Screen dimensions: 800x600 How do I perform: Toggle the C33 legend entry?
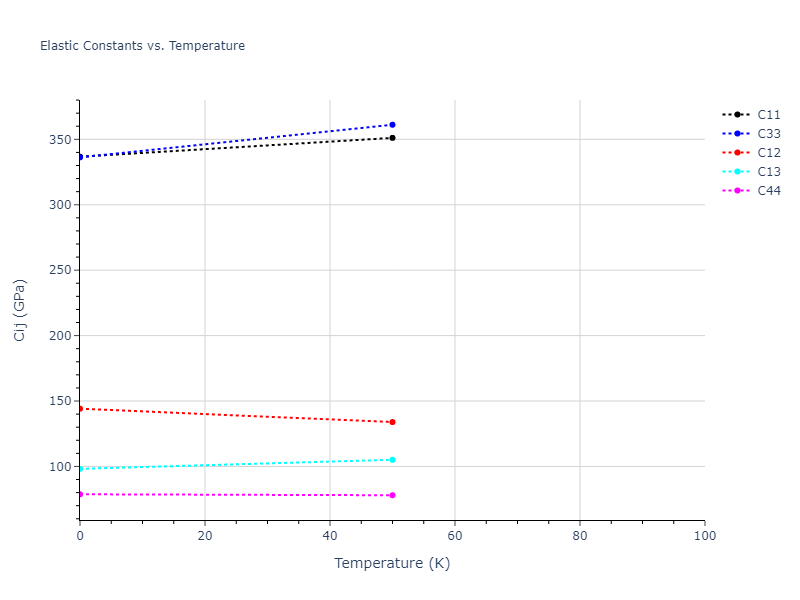pyautogui.click(x=768, y=133)
